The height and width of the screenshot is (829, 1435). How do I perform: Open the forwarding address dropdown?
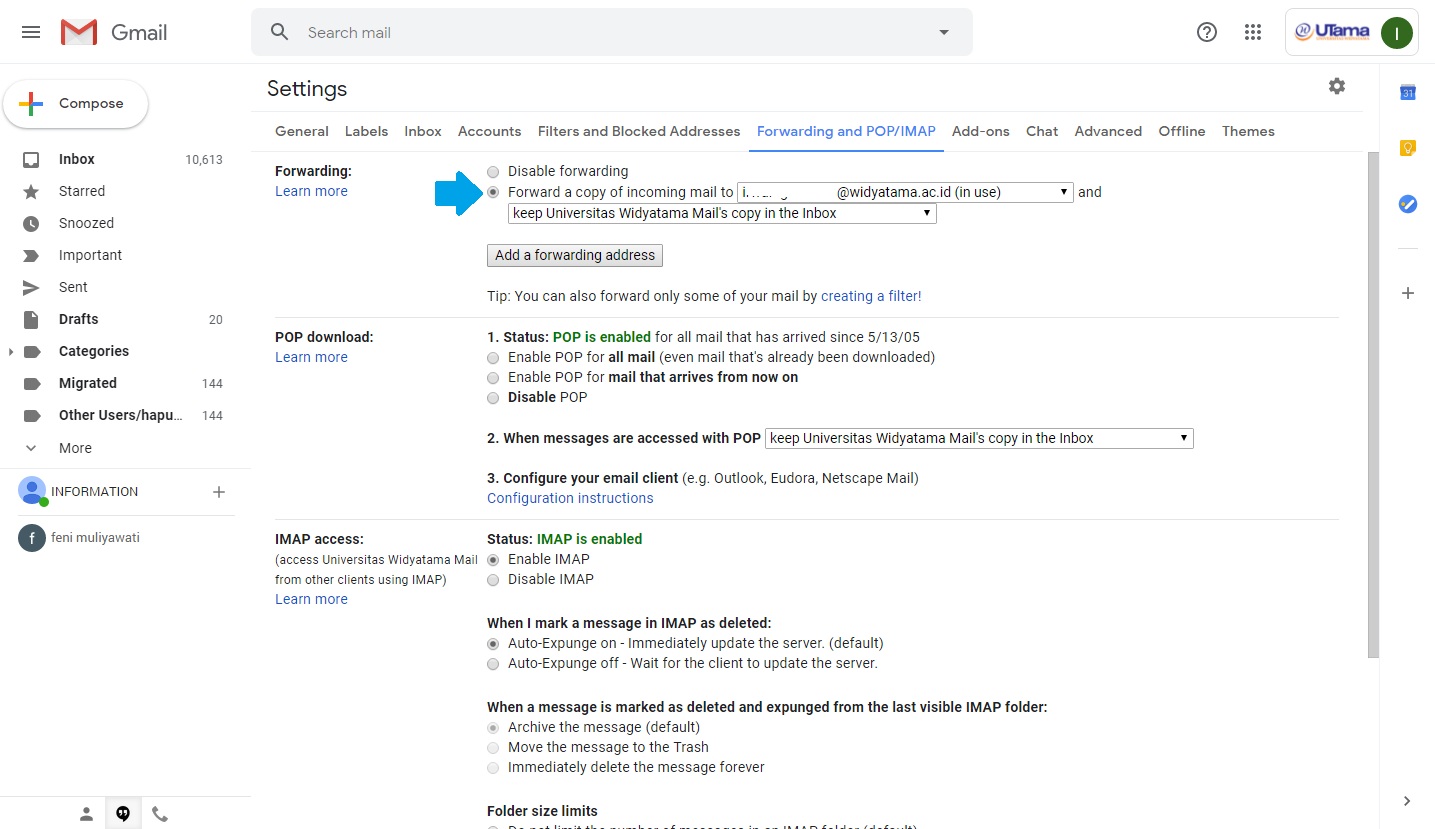click(x=905, y=192)
